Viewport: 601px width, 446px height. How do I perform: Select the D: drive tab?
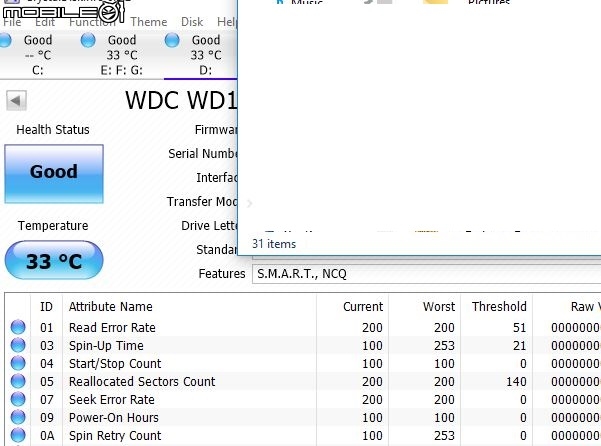point(200,55)
